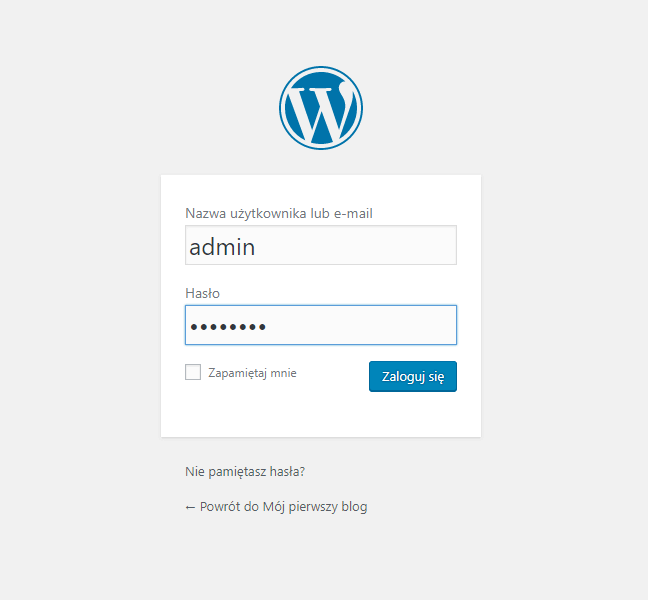The width and height of the screenshot is (648, 600).
Task: Click the Zapamiętaj mnie label text
Action: pos(252,373)
